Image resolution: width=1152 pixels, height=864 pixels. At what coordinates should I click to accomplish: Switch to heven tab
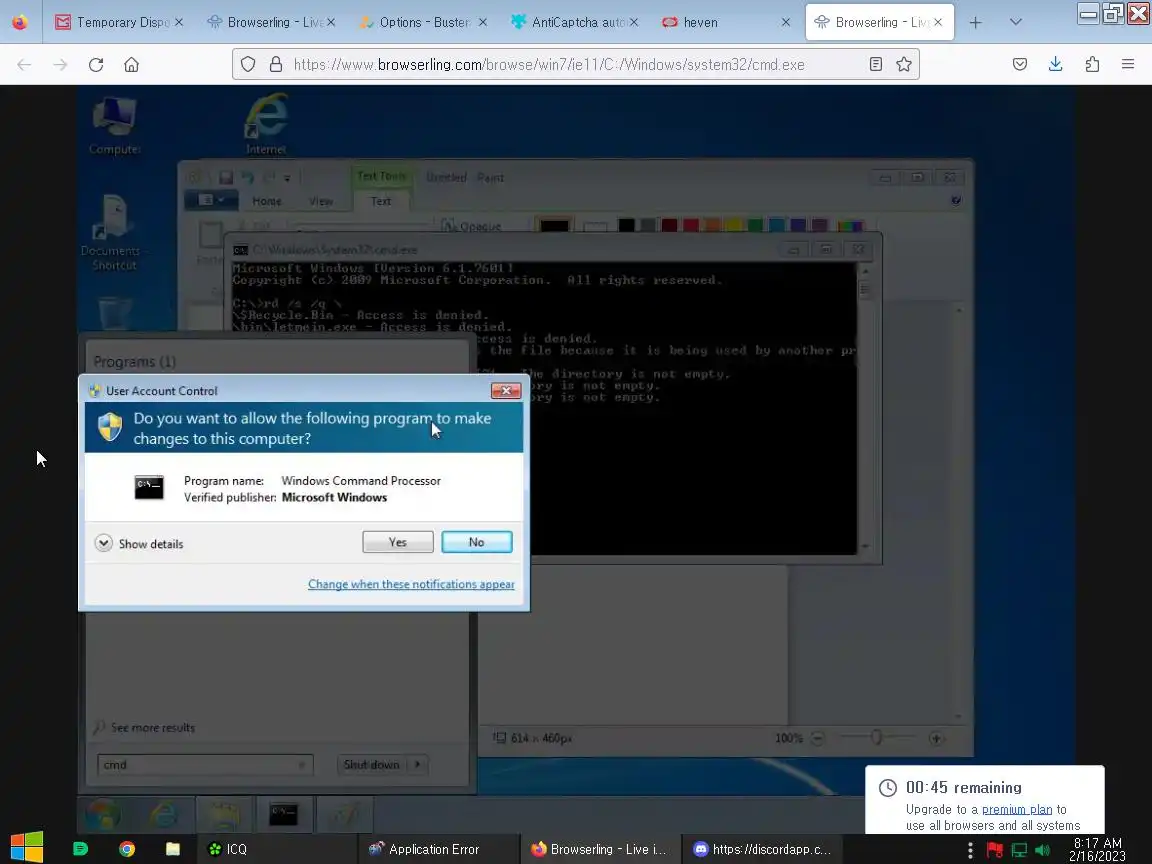[x=724, y=22]
